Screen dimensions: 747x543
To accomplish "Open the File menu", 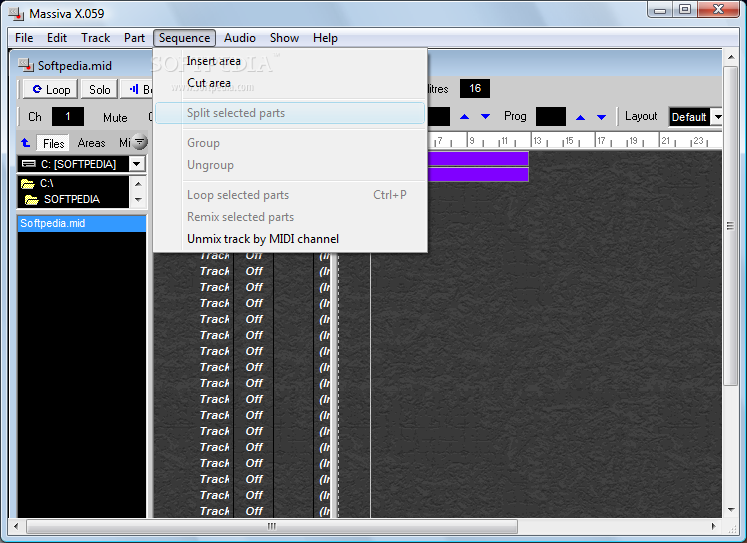I will (24, 38).
